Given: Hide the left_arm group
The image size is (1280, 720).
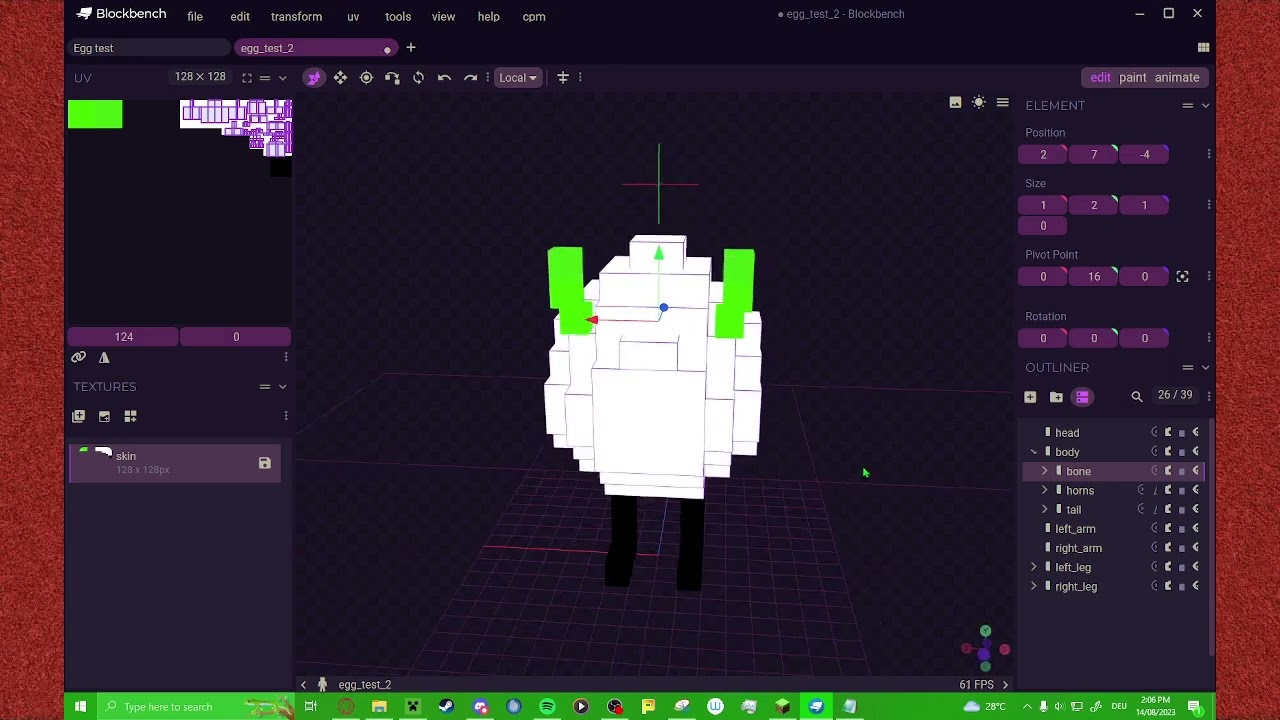Looking at the screenshot, I should [x=1195, y=529].
